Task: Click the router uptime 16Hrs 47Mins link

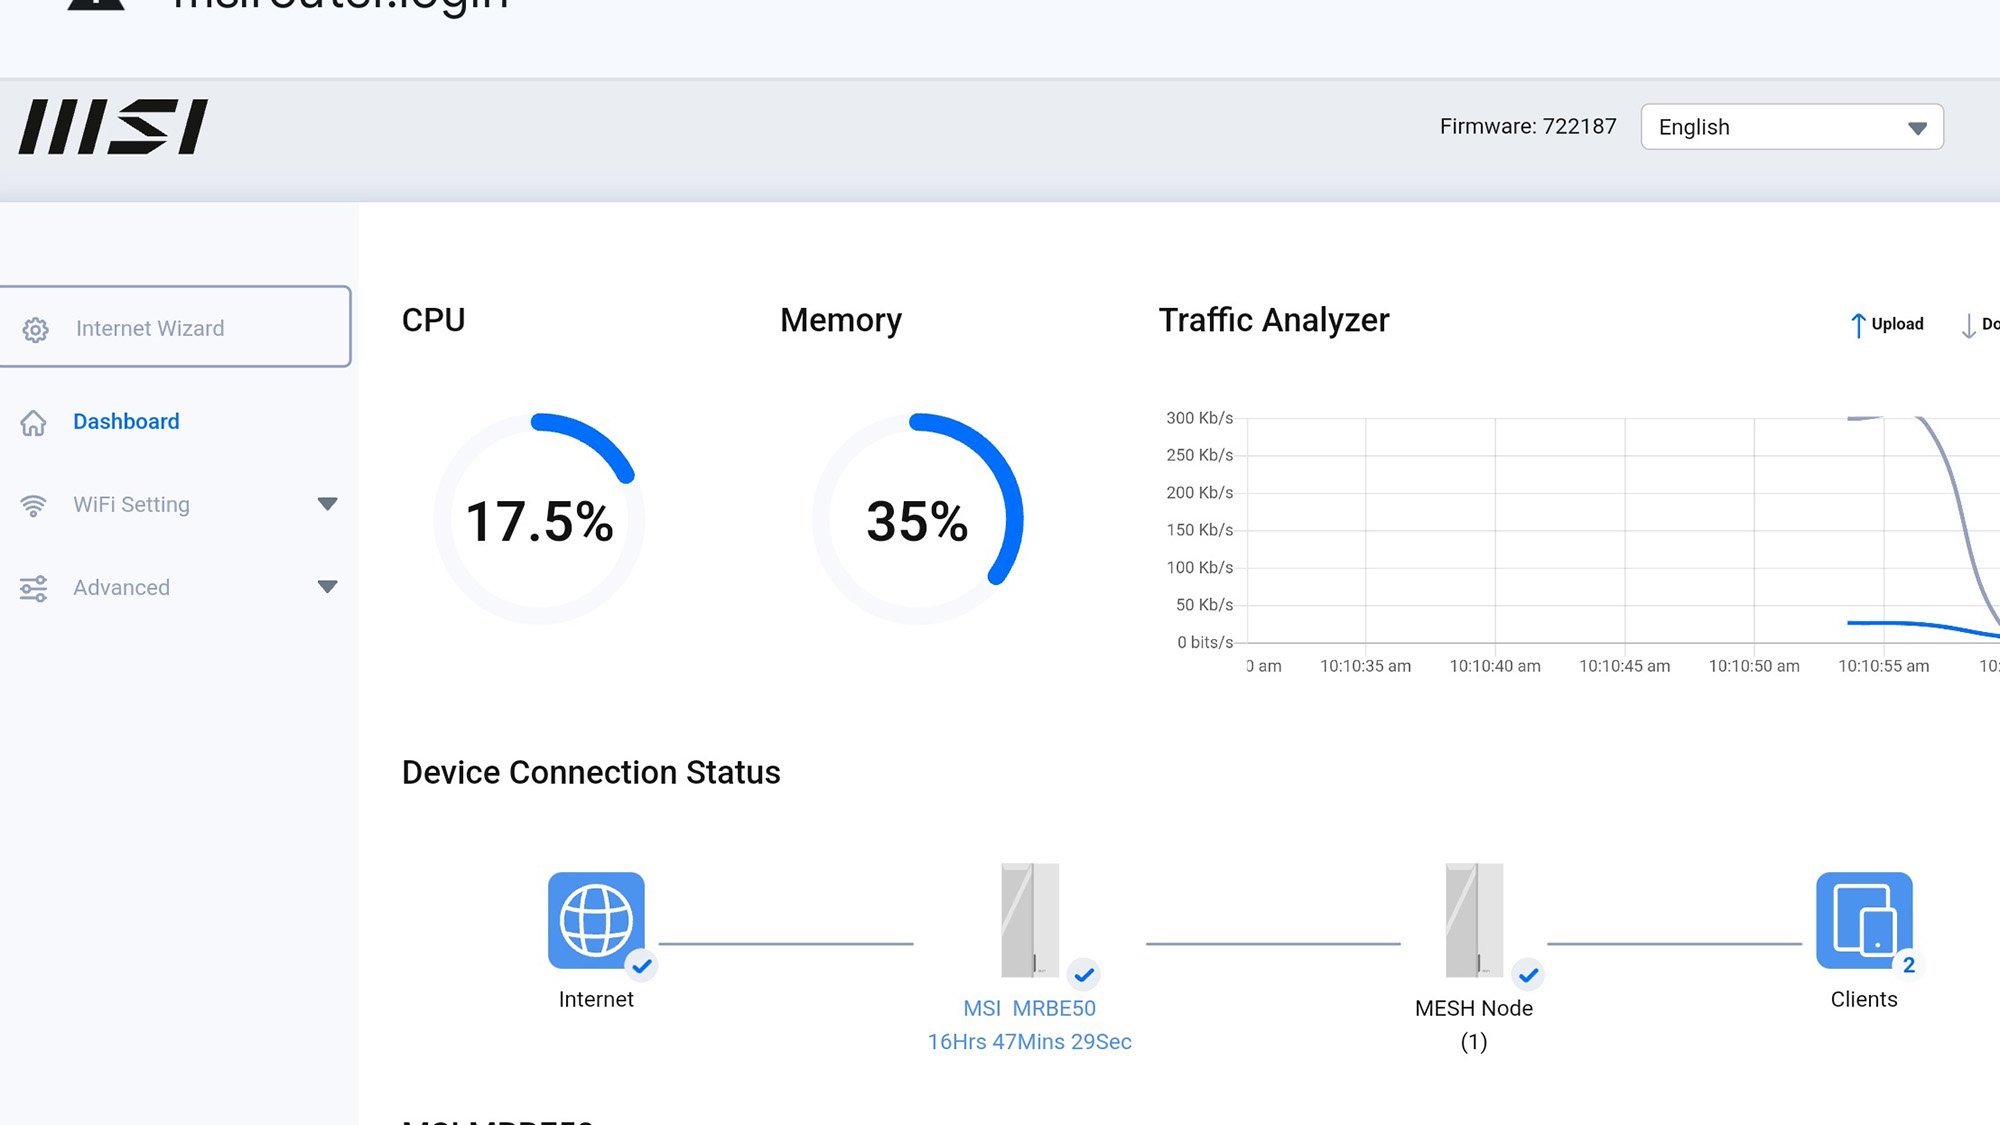Action: pos(1029,1042)
